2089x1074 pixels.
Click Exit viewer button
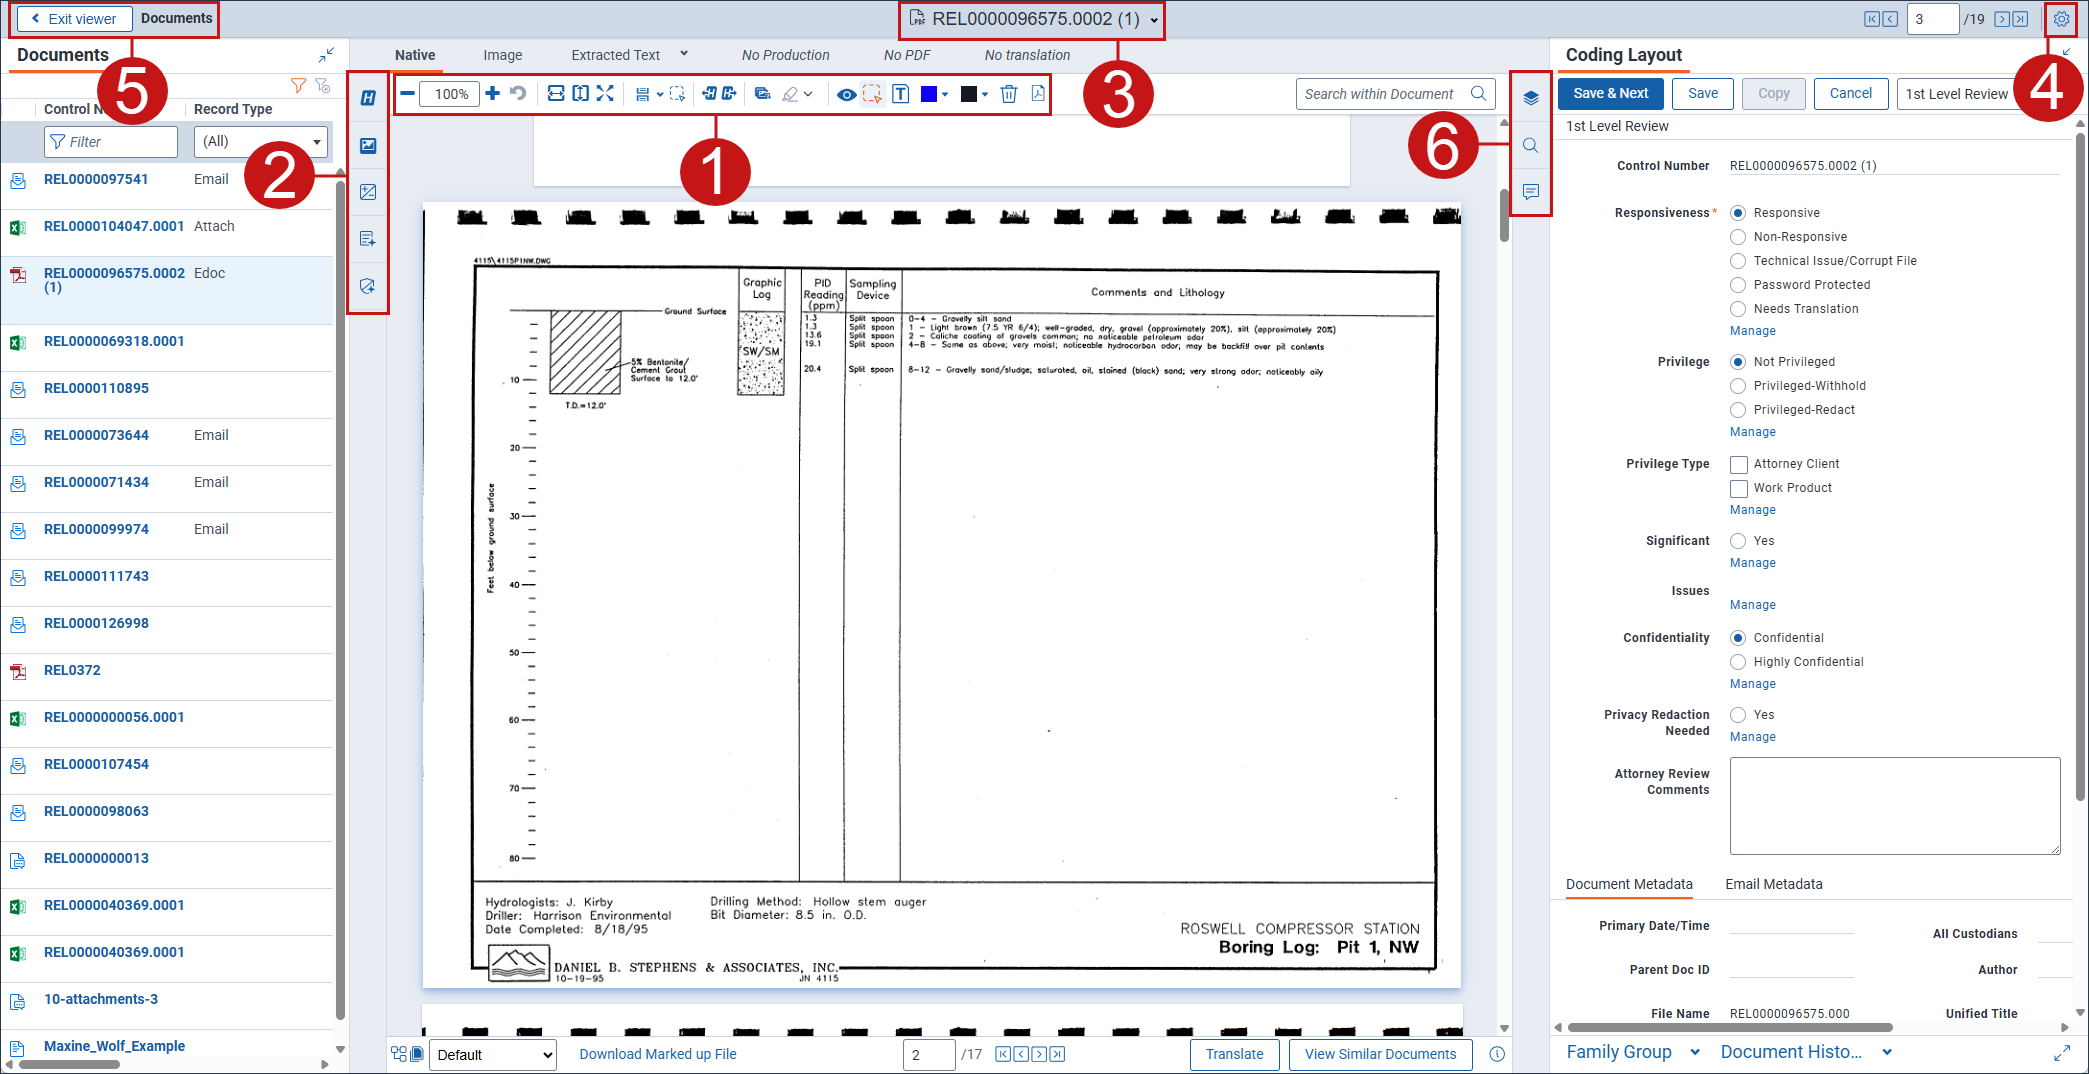point(73,19)
